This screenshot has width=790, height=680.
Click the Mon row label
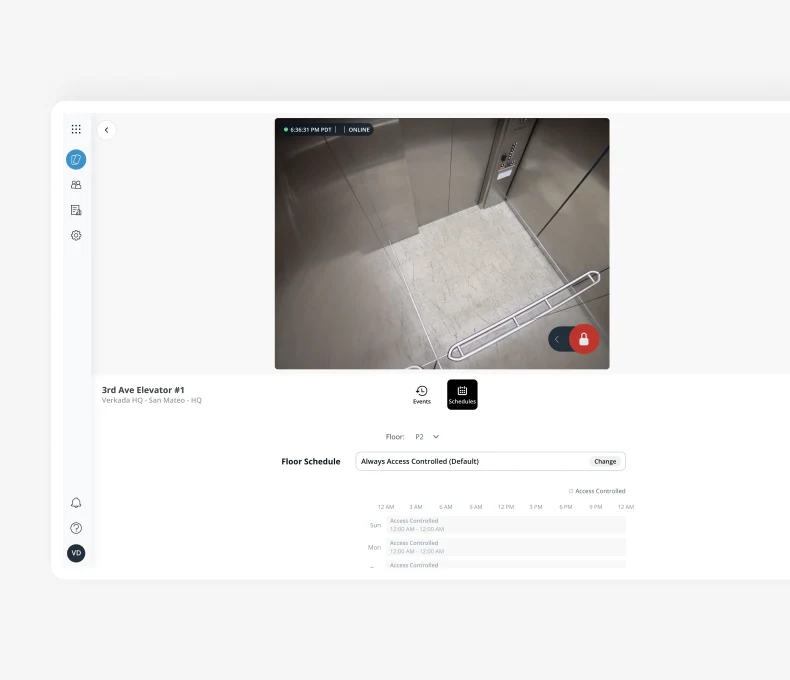[374, 547]
